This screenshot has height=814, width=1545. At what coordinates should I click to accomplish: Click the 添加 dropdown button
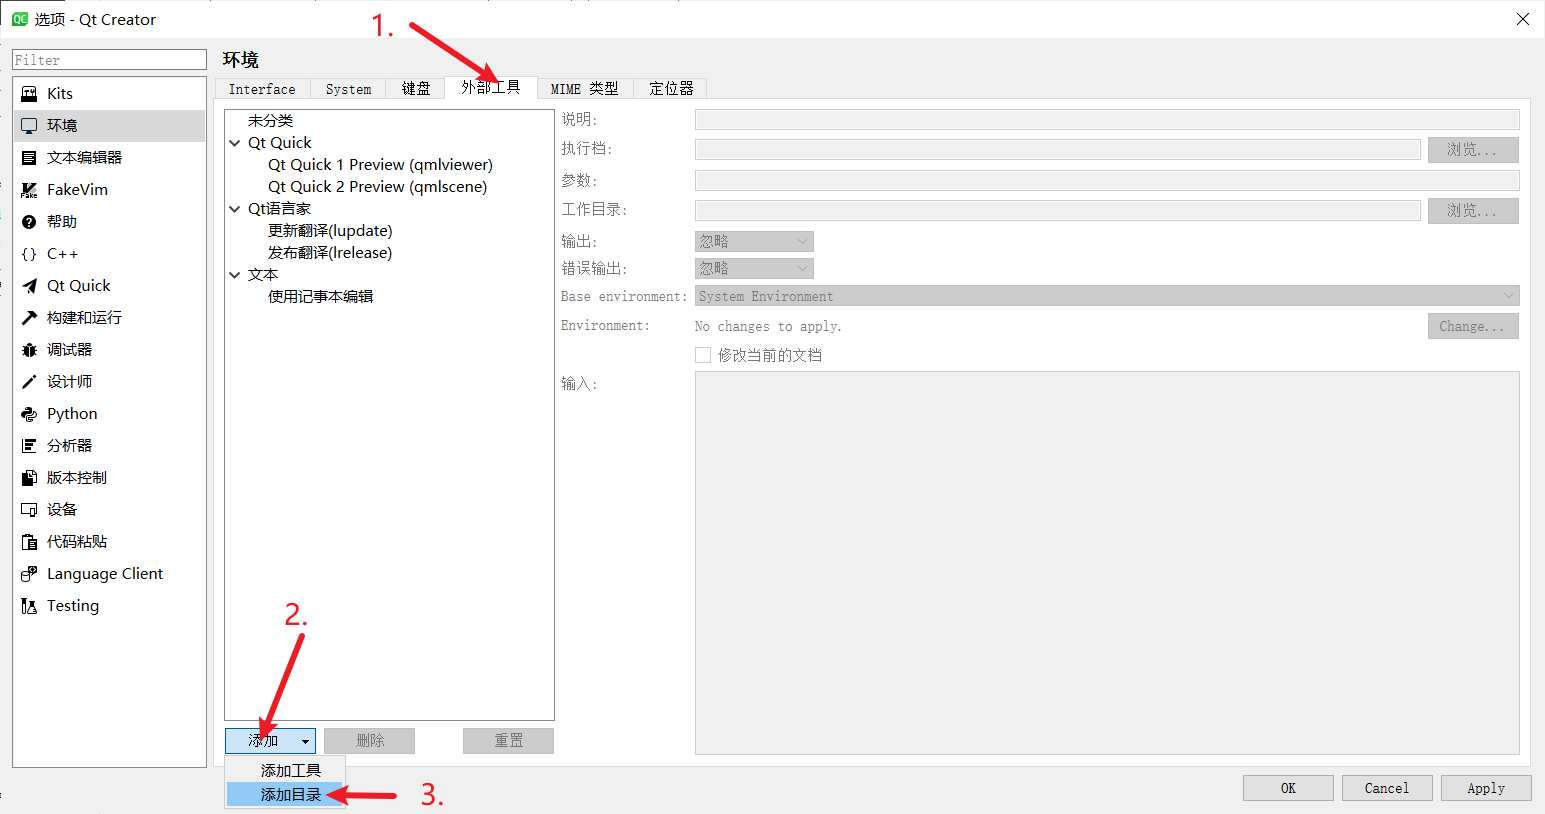coord(270,740)
